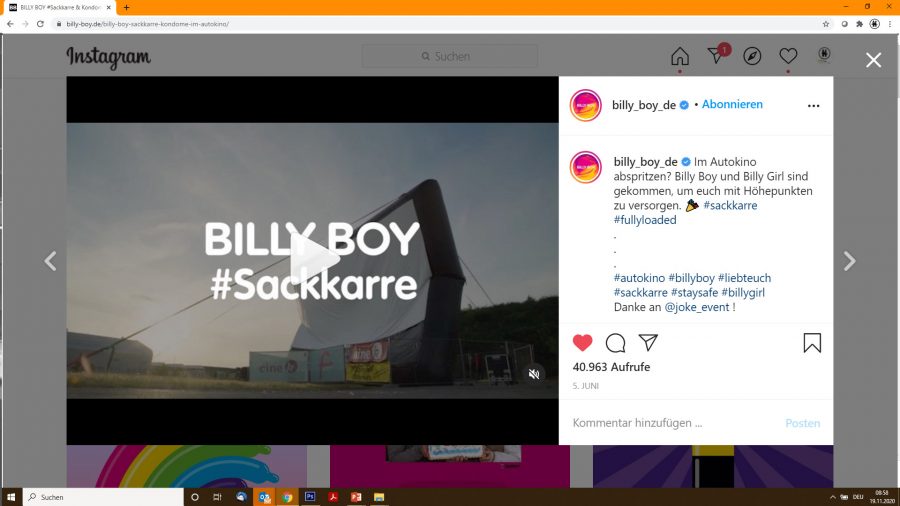
Task: Open Task View in the taskbar
Action: click(x=218, y=497)
